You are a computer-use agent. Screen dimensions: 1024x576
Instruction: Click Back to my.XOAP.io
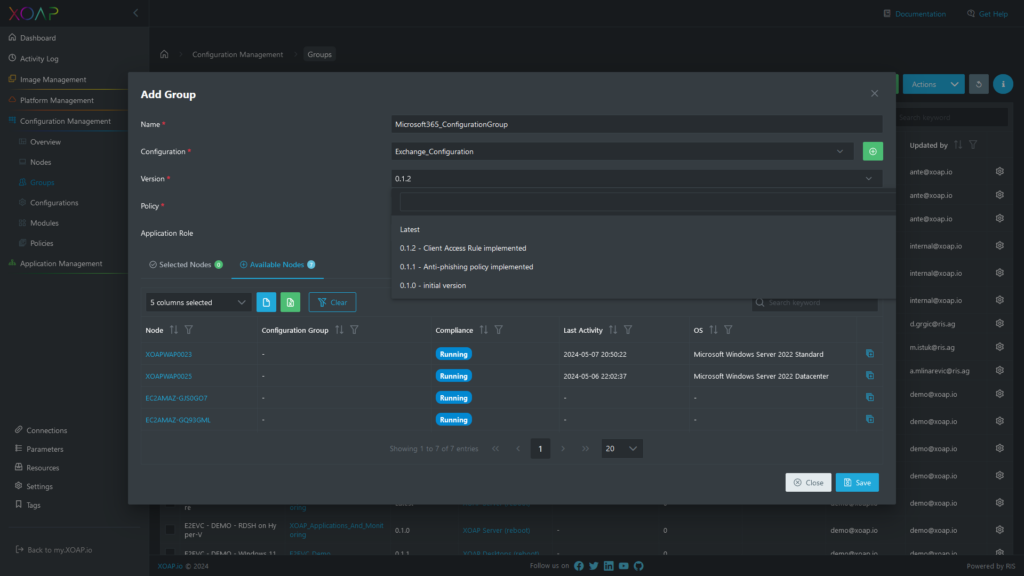[x=59, y=550]
